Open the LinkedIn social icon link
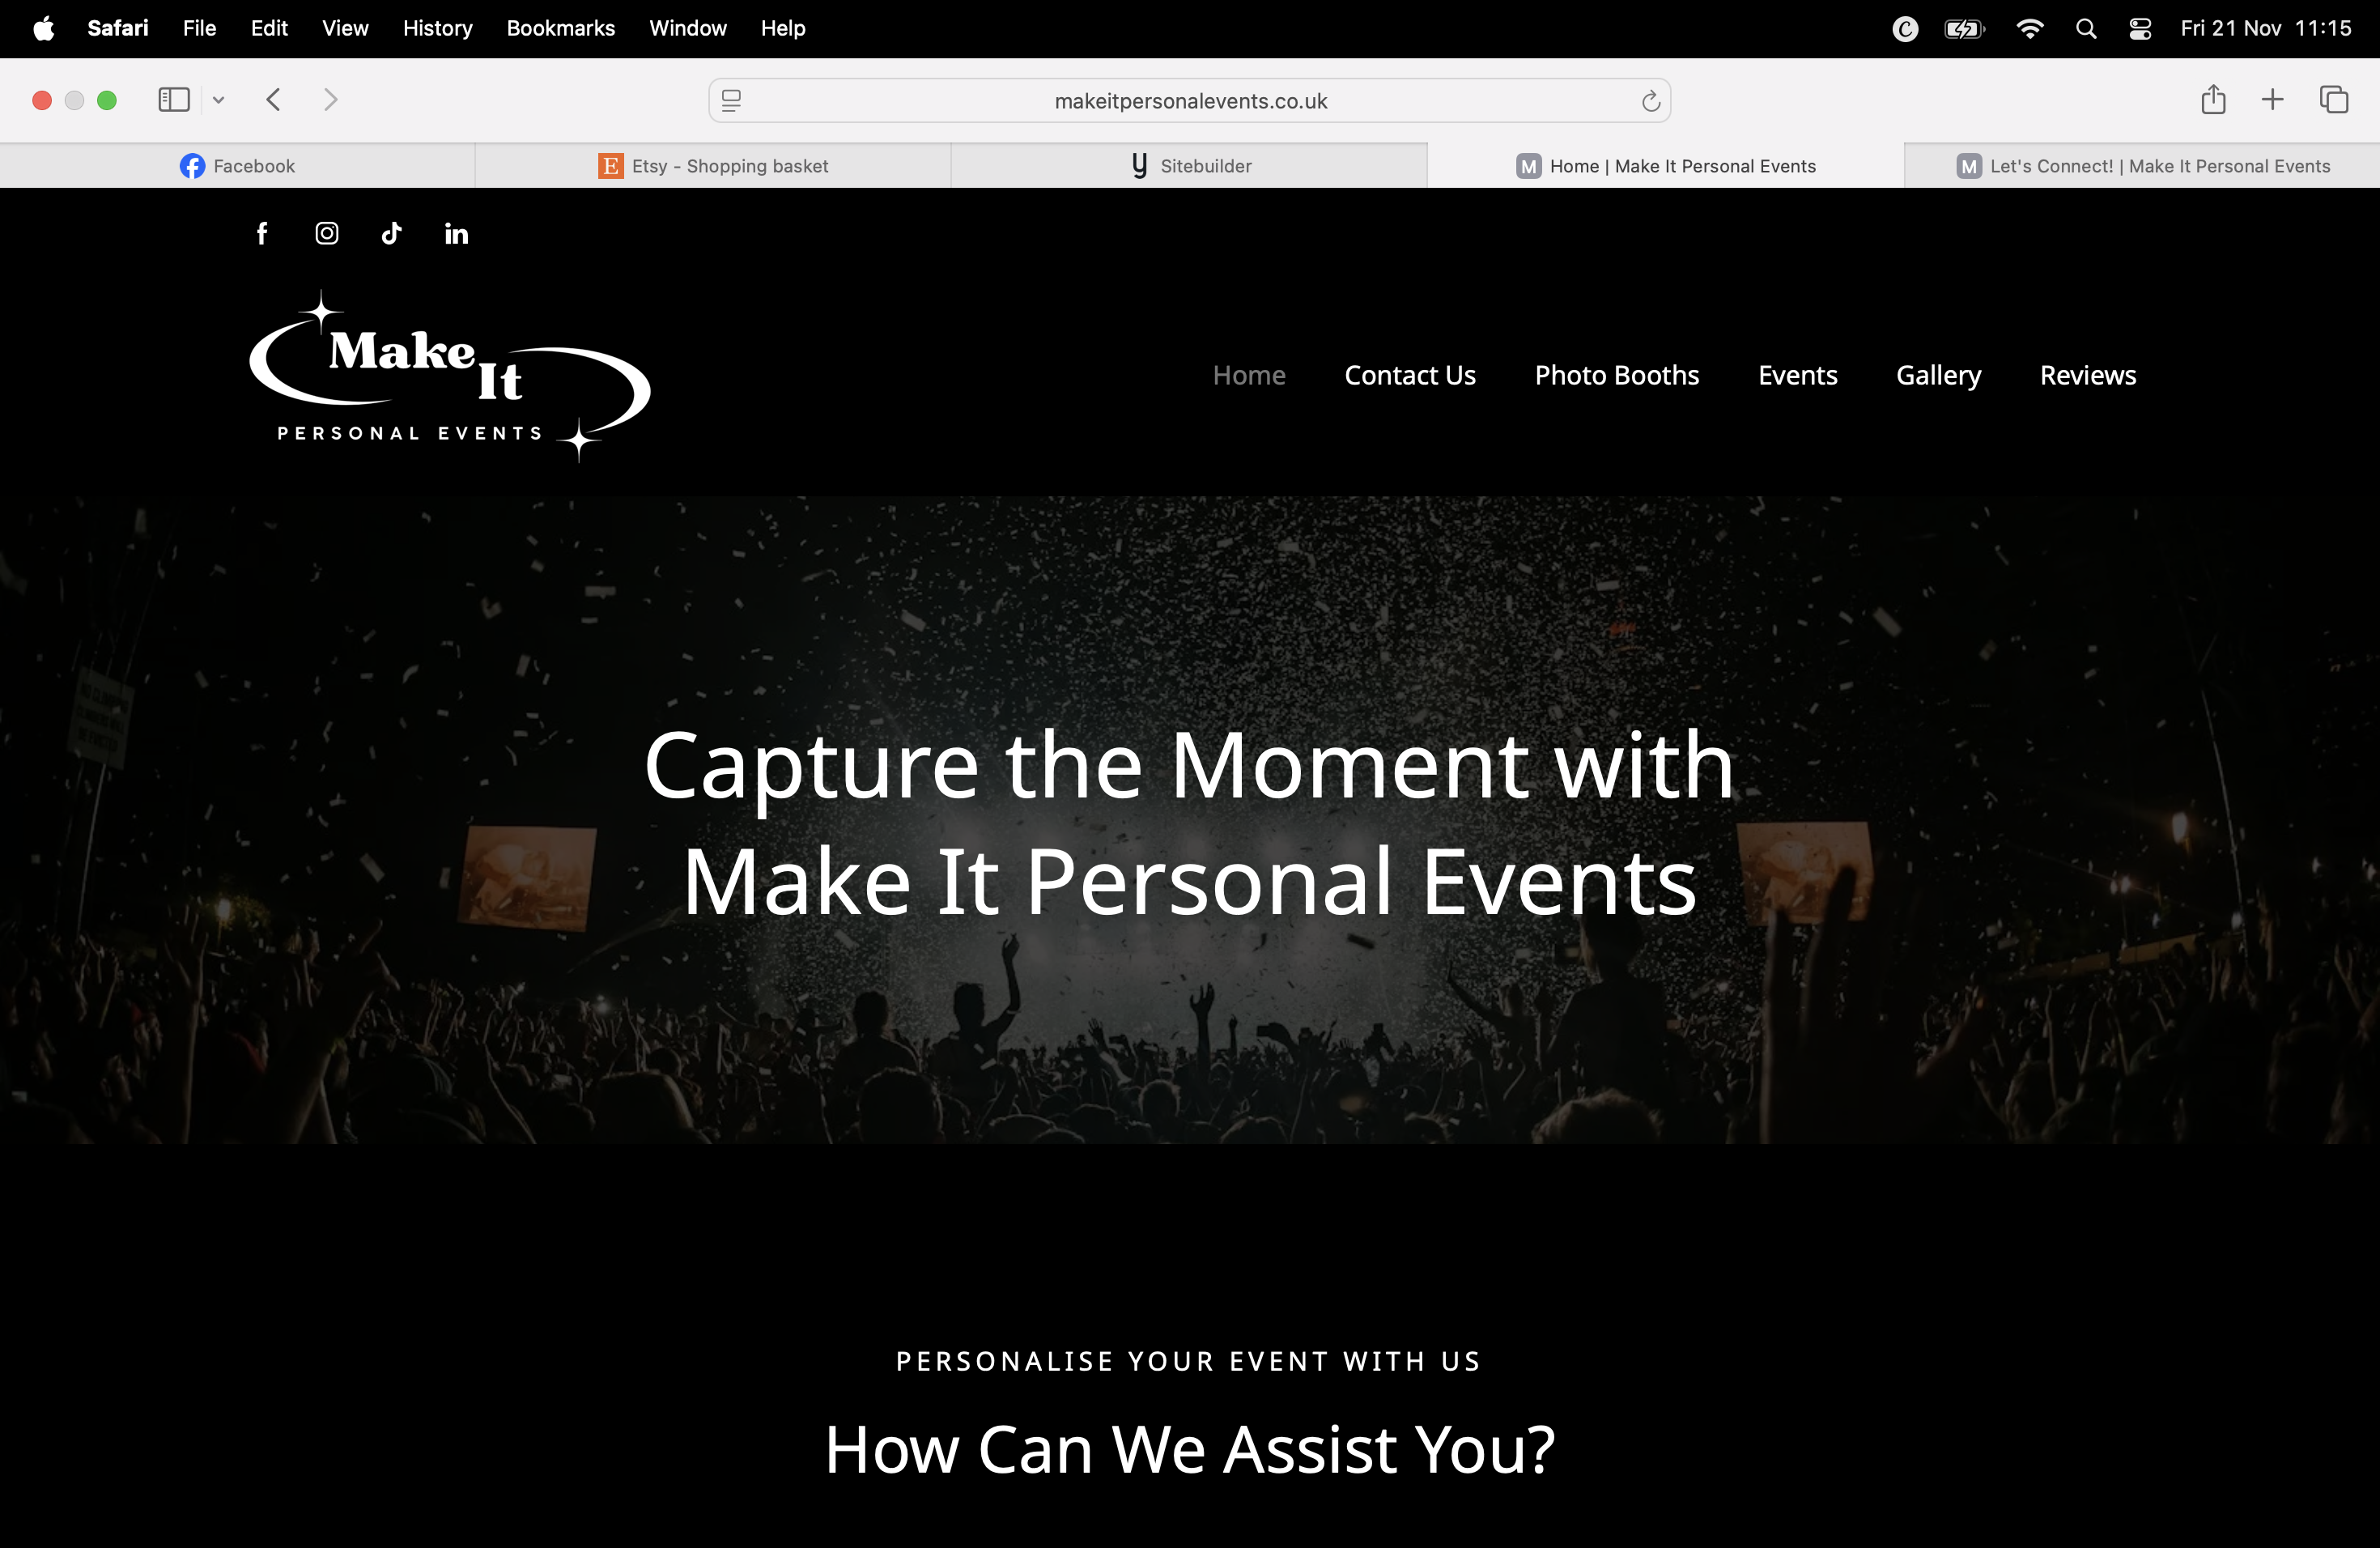The height and width of the screenshot is (1548, 2380). pyautogui.click(x=456, y=233)
